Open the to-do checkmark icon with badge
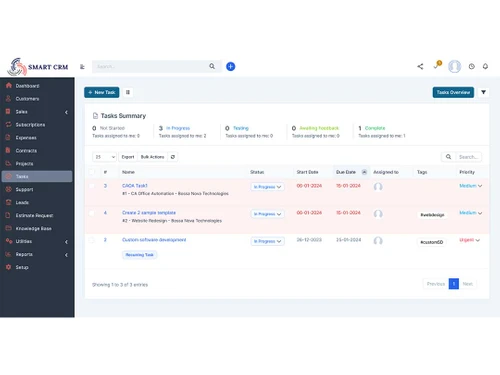Screen dimensions: 500x375 pos(437,65)
